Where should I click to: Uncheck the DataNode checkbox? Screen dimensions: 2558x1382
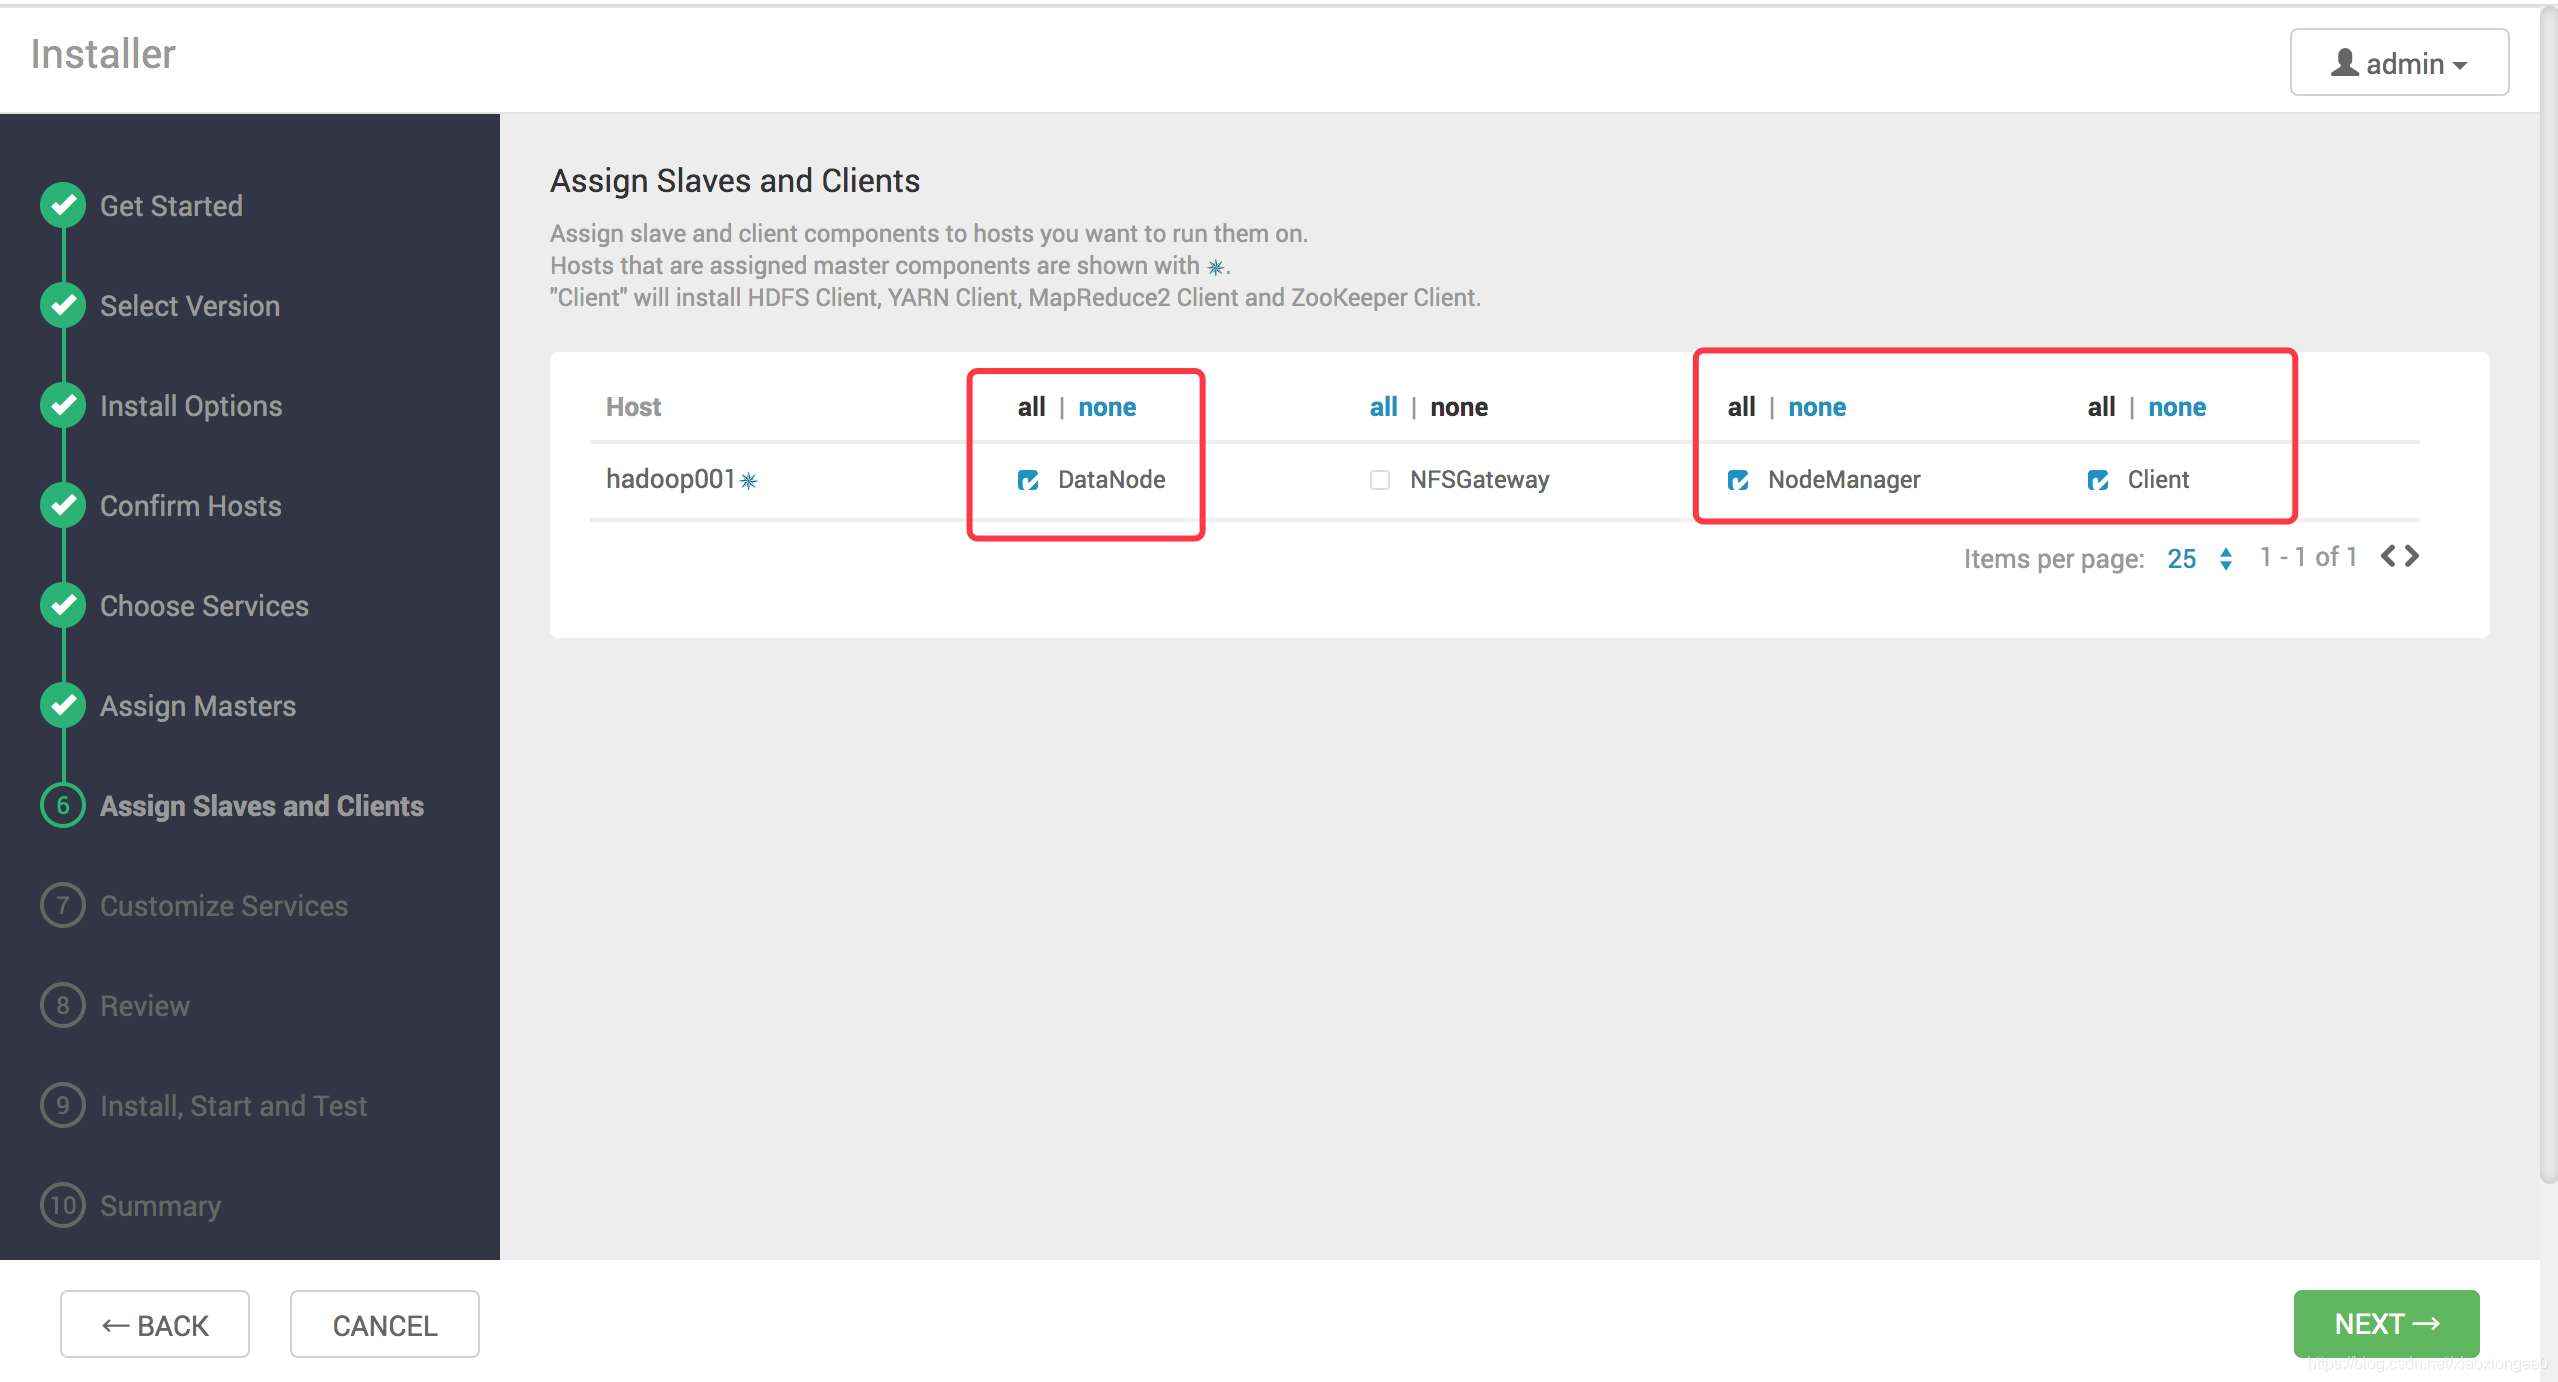click(x=1027, y=480)
